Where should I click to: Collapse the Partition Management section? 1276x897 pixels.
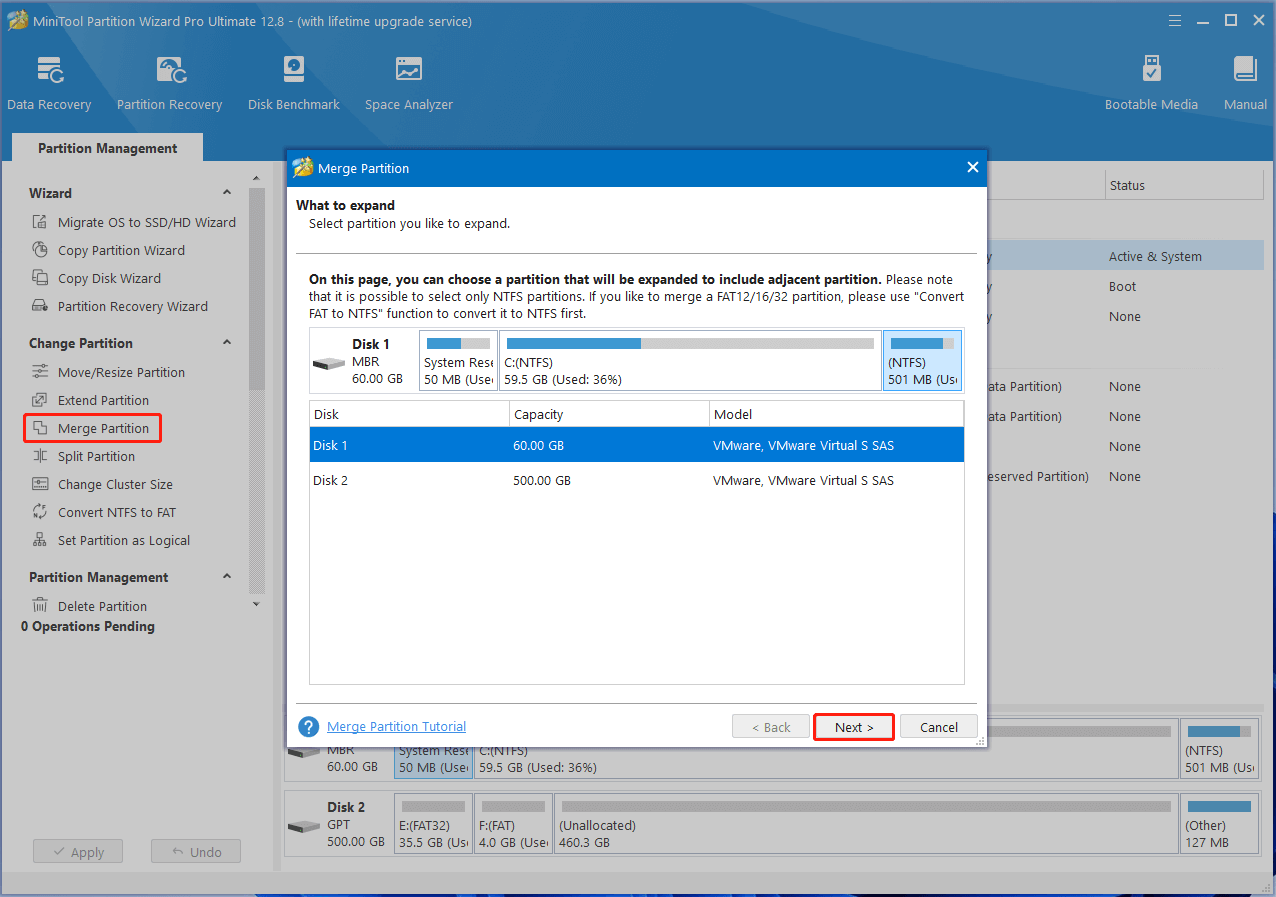[227, 577]
